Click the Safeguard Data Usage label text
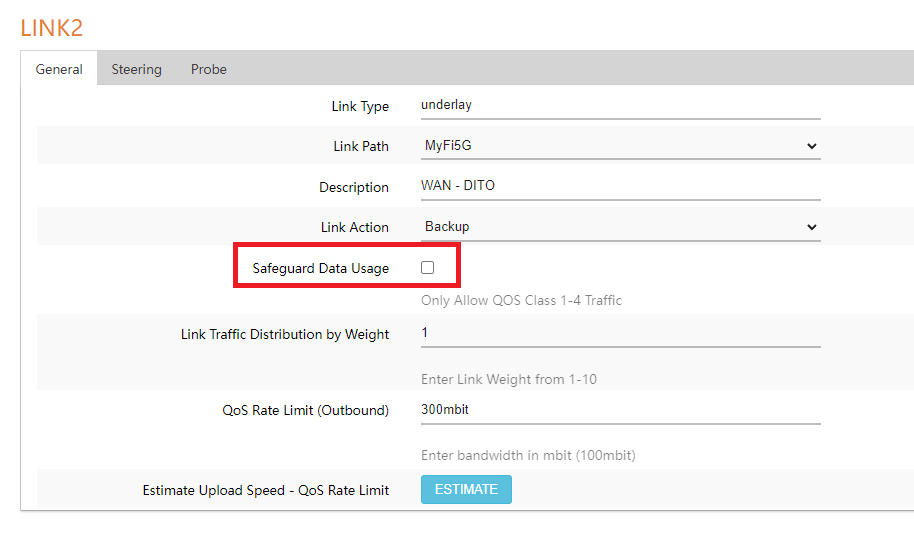Image resolution: width=914 pixels, height=534 pixels. click(321, 268)
